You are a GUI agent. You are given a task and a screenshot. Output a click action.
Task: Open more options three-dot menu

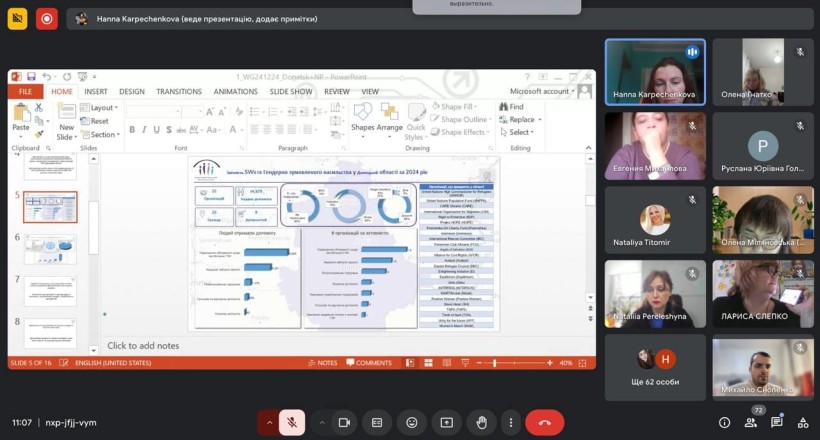pos(511,422)
